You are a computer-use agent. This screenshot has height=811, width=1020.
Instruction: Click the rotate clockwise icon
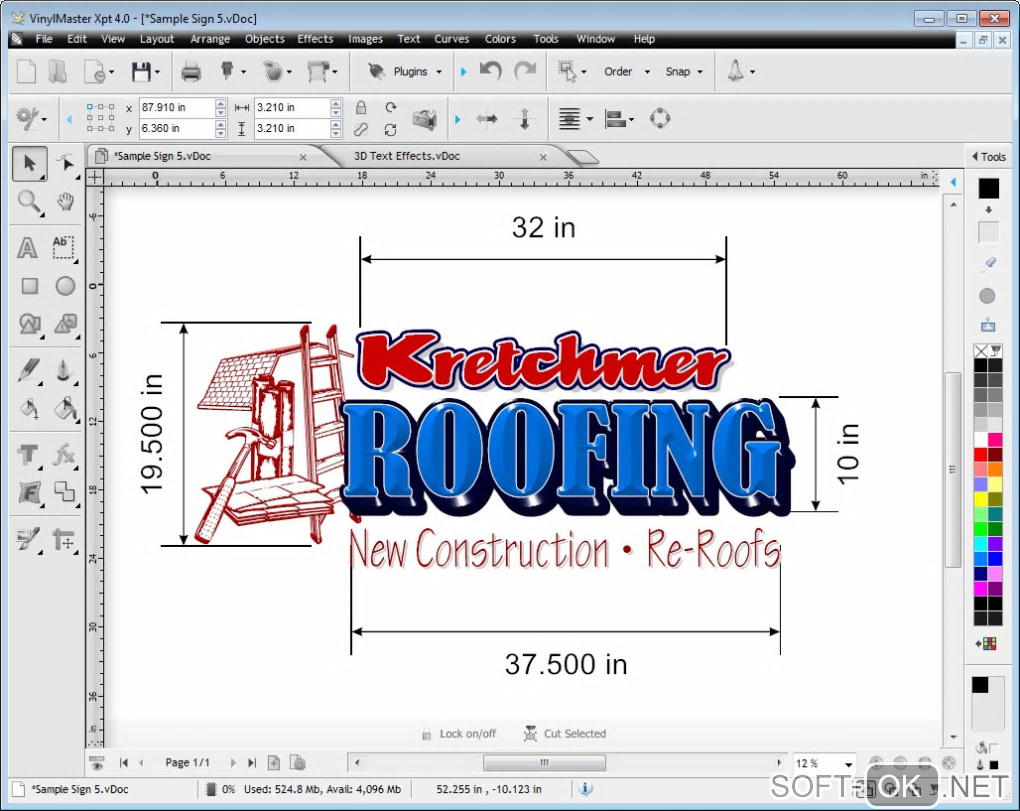pyautogui.click(x=390, y=107)
